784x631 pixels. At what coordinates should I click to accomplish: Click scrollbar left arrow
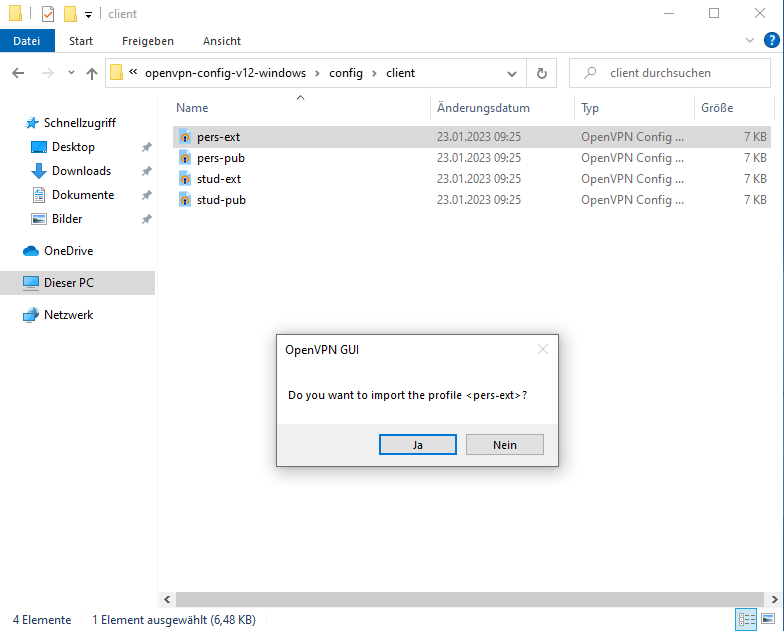[168, 599]
